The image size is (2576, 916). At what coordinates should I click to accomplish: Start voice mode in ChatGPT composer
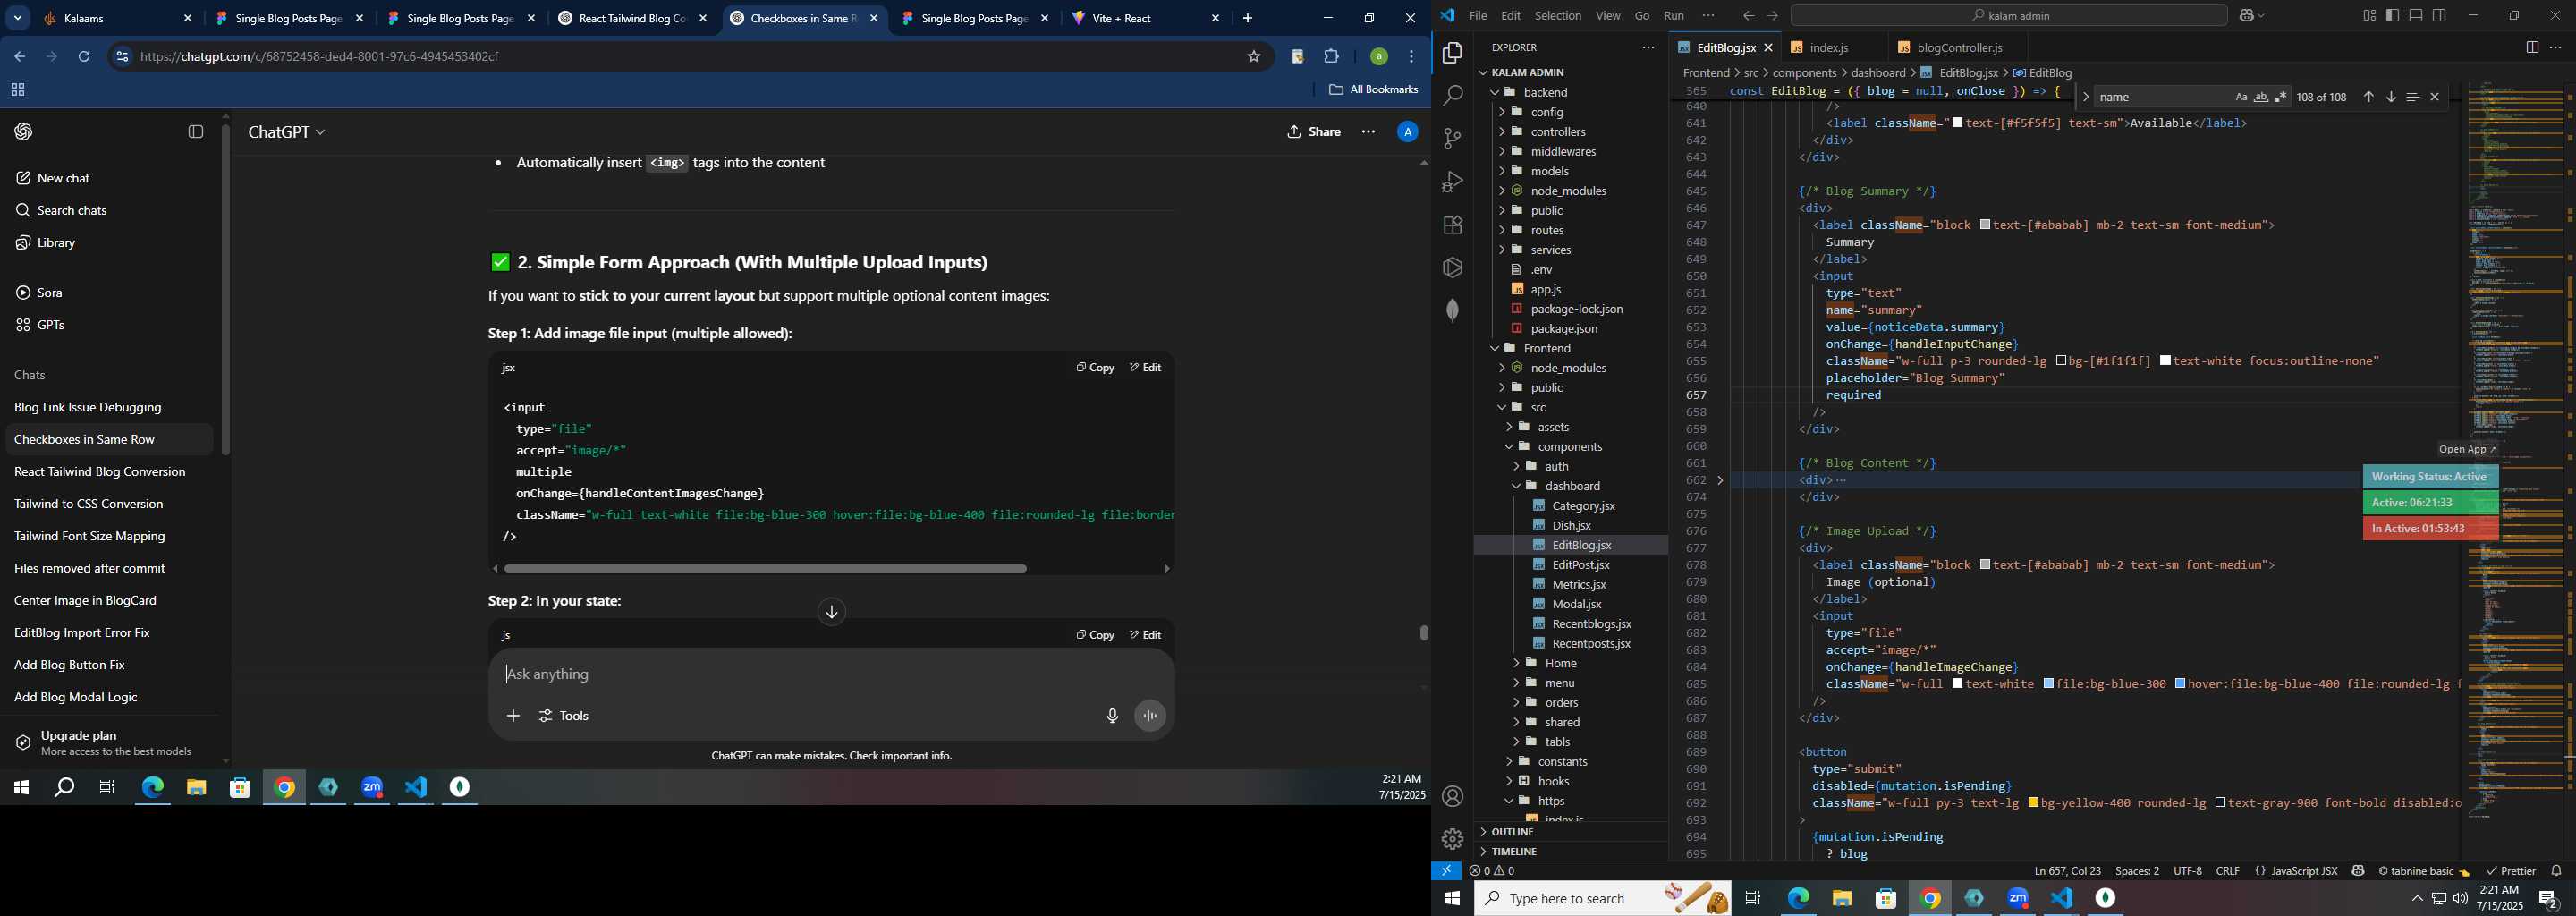(x=1150, y=716)
